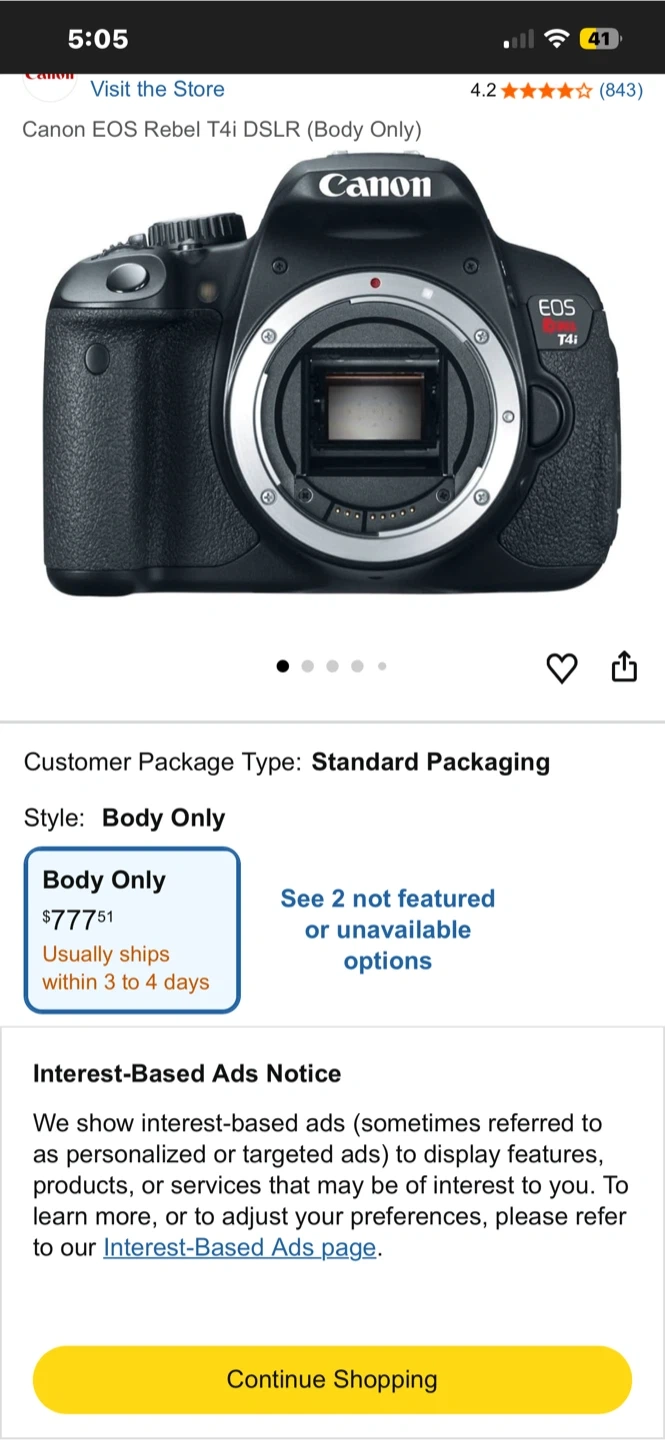Viewport: 665px width, 1440px height.
Task: Select the last small carousel dot
Action: (x=382, y=666)
